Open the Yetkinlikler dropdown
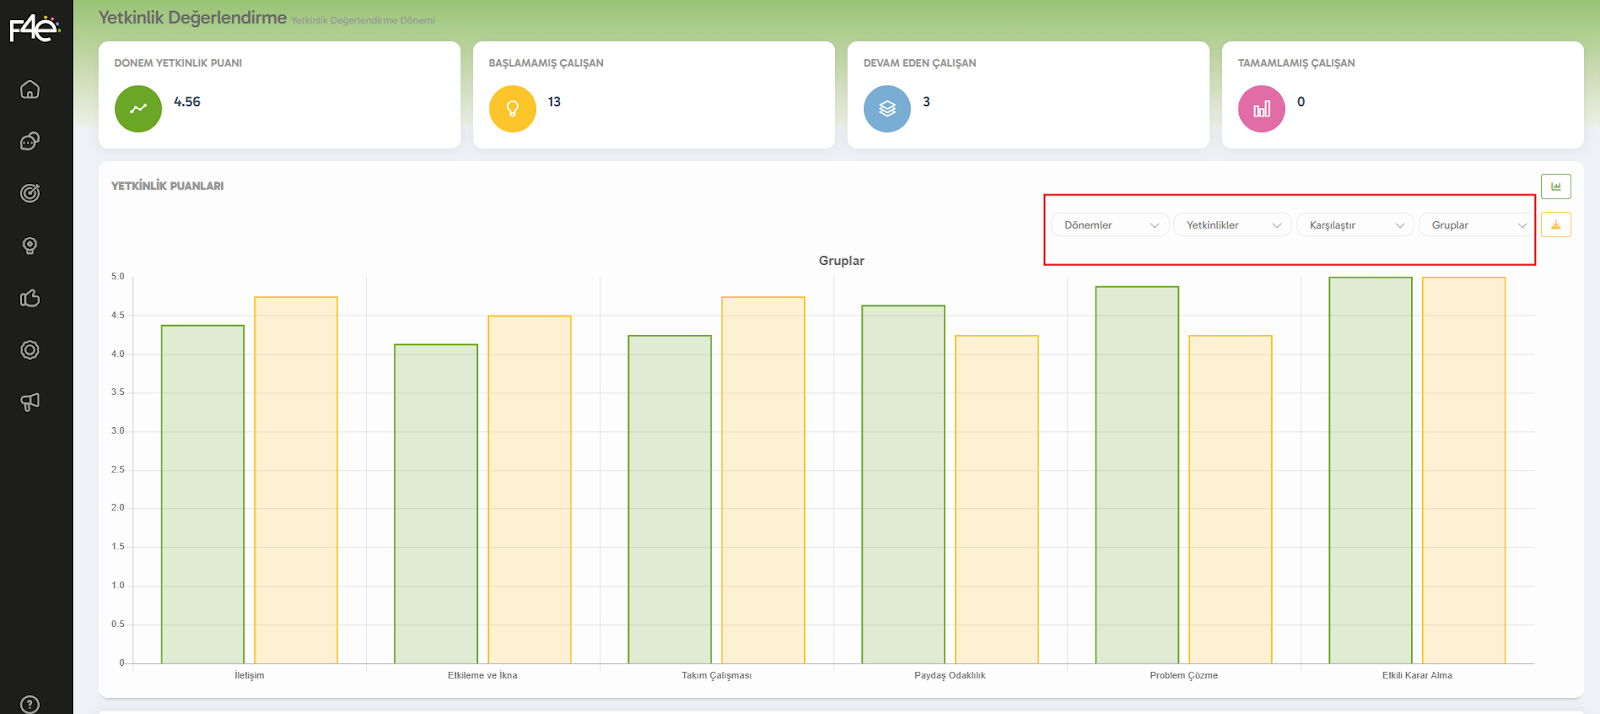 [x=1232, y=225]
